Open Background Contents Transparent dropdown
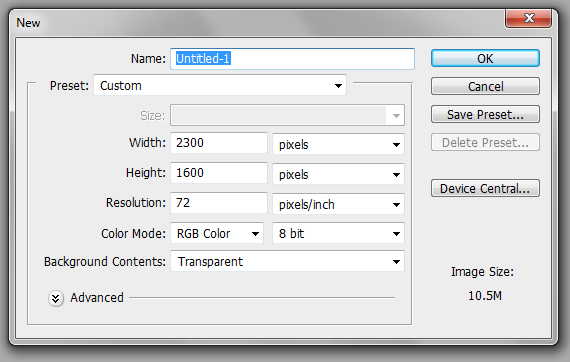570x362 pixels. pos(287,261)
